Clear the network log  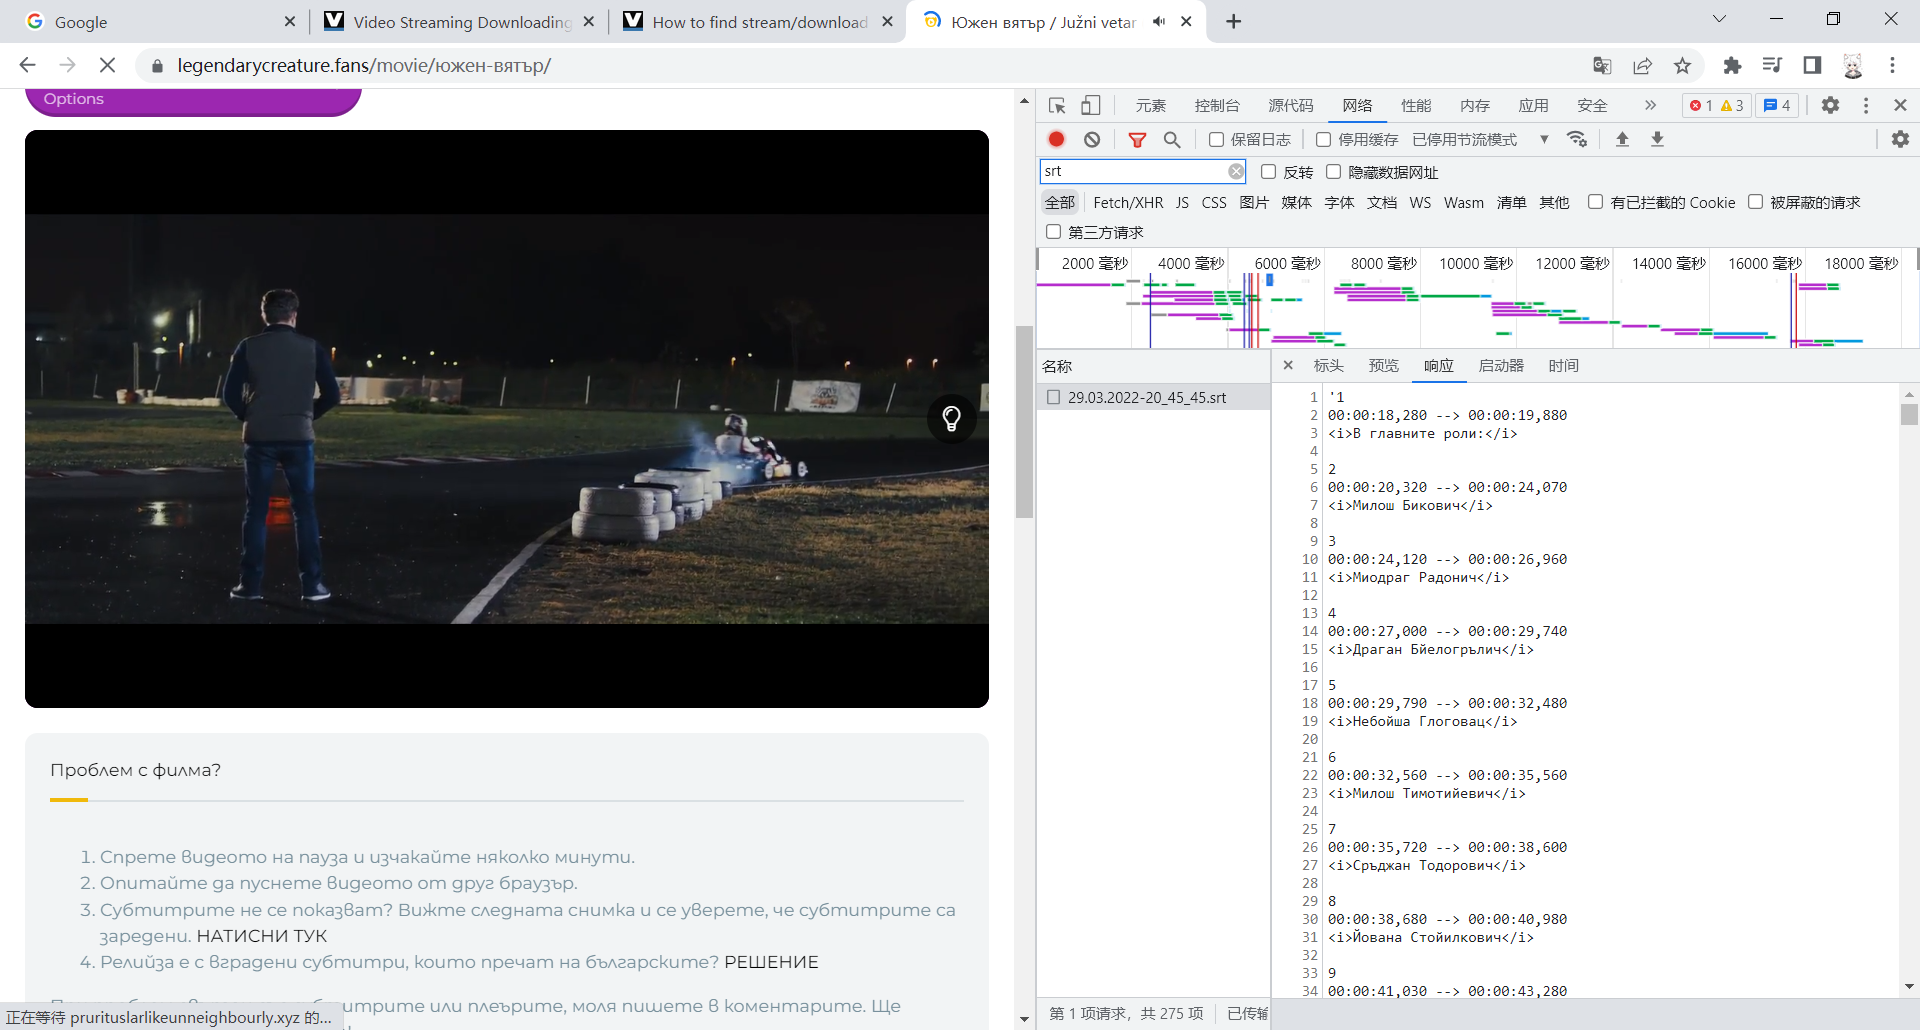pos(1092,140)
